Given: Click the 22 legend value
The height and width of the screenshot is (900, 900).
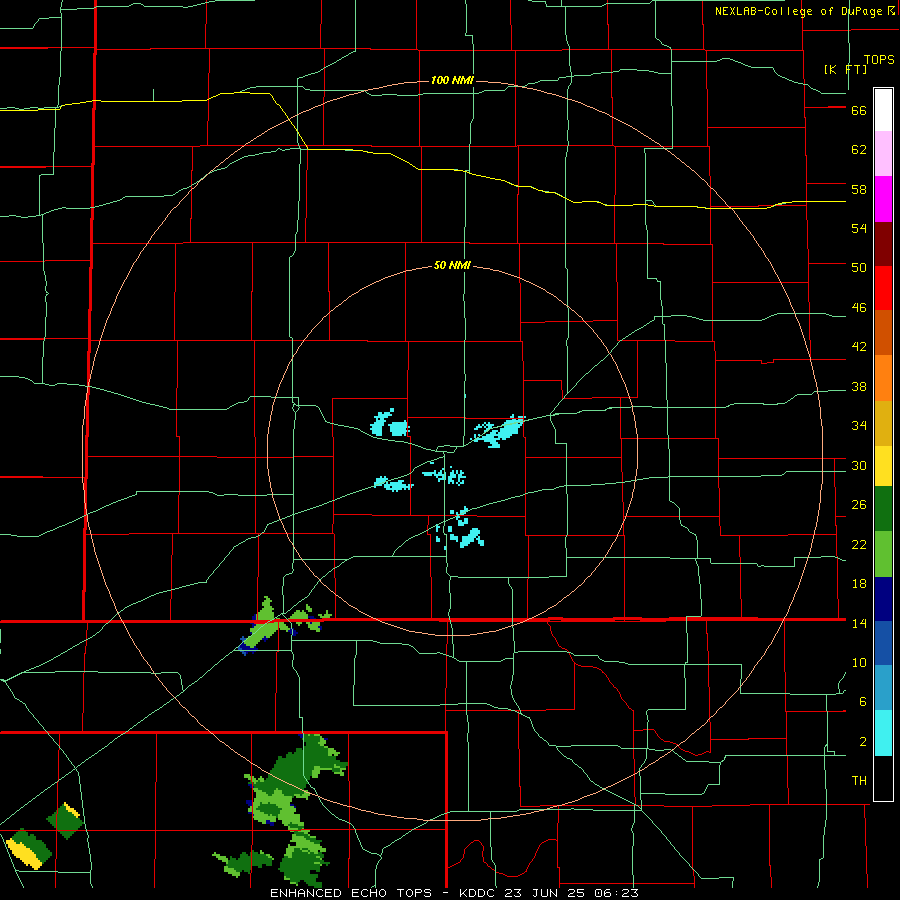Looking at the screenshot, I should tap(859, 544).
